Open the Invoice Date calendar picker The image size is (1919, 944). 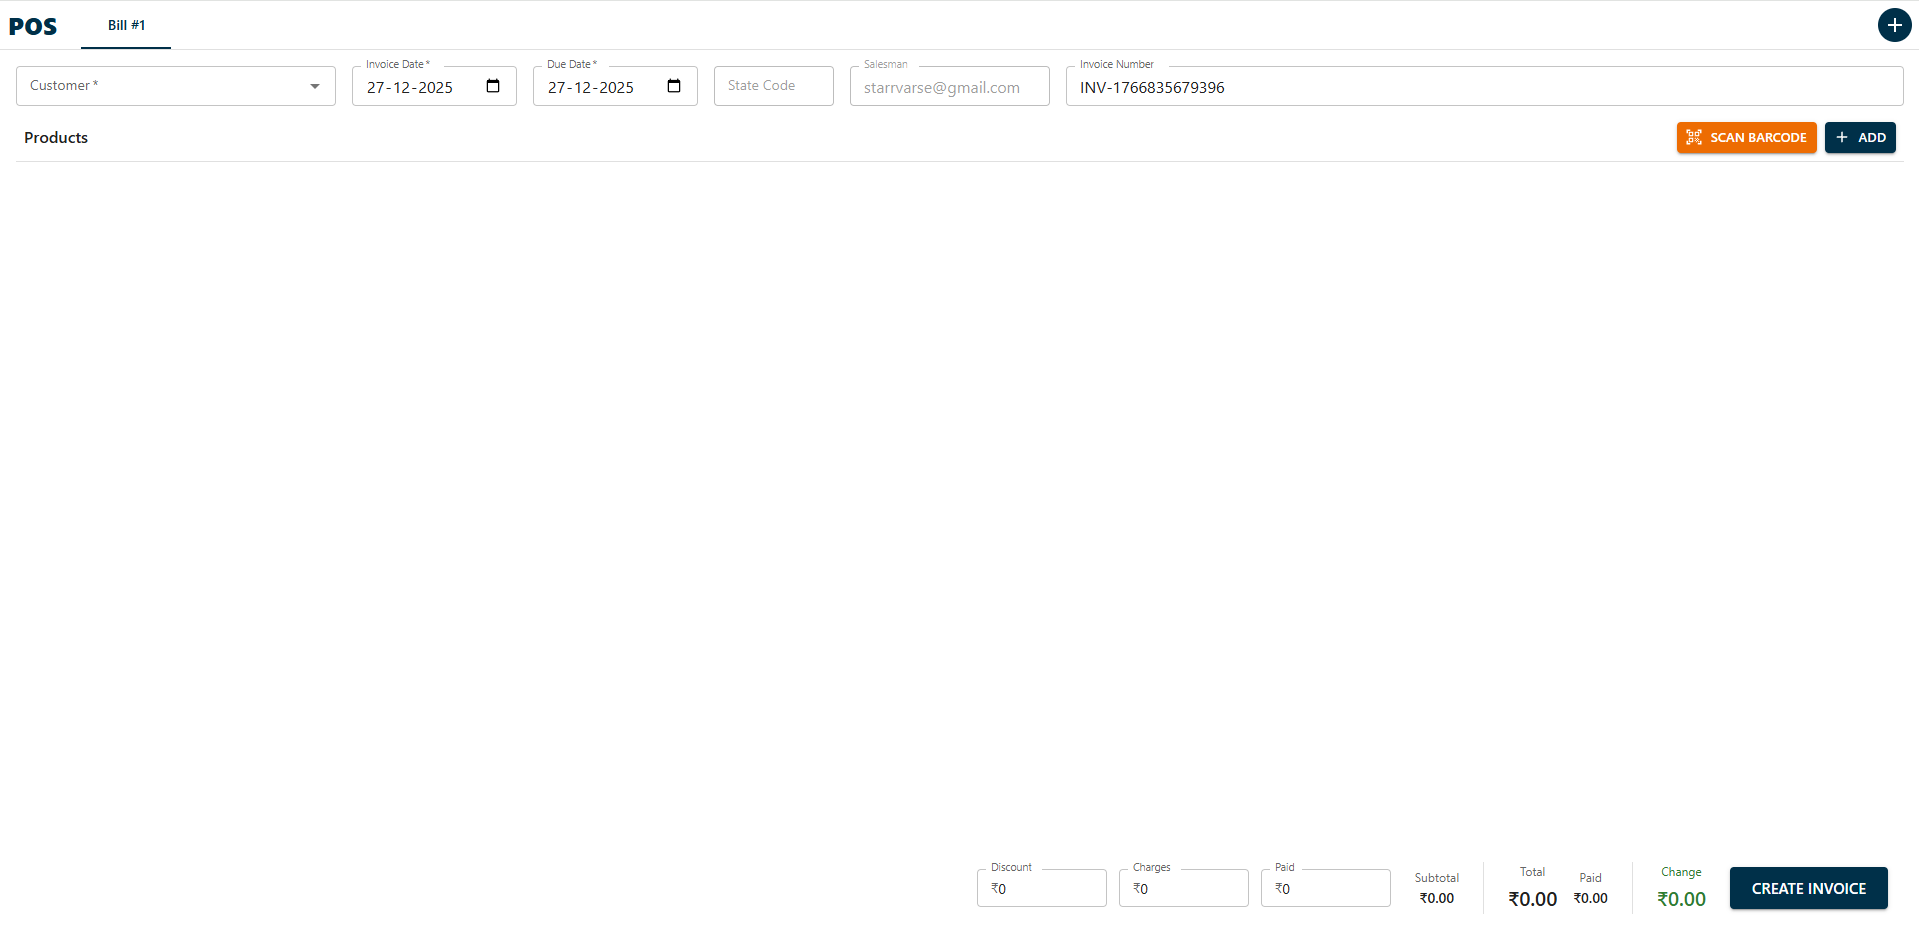pyautogui.click(x=491, y=86)
